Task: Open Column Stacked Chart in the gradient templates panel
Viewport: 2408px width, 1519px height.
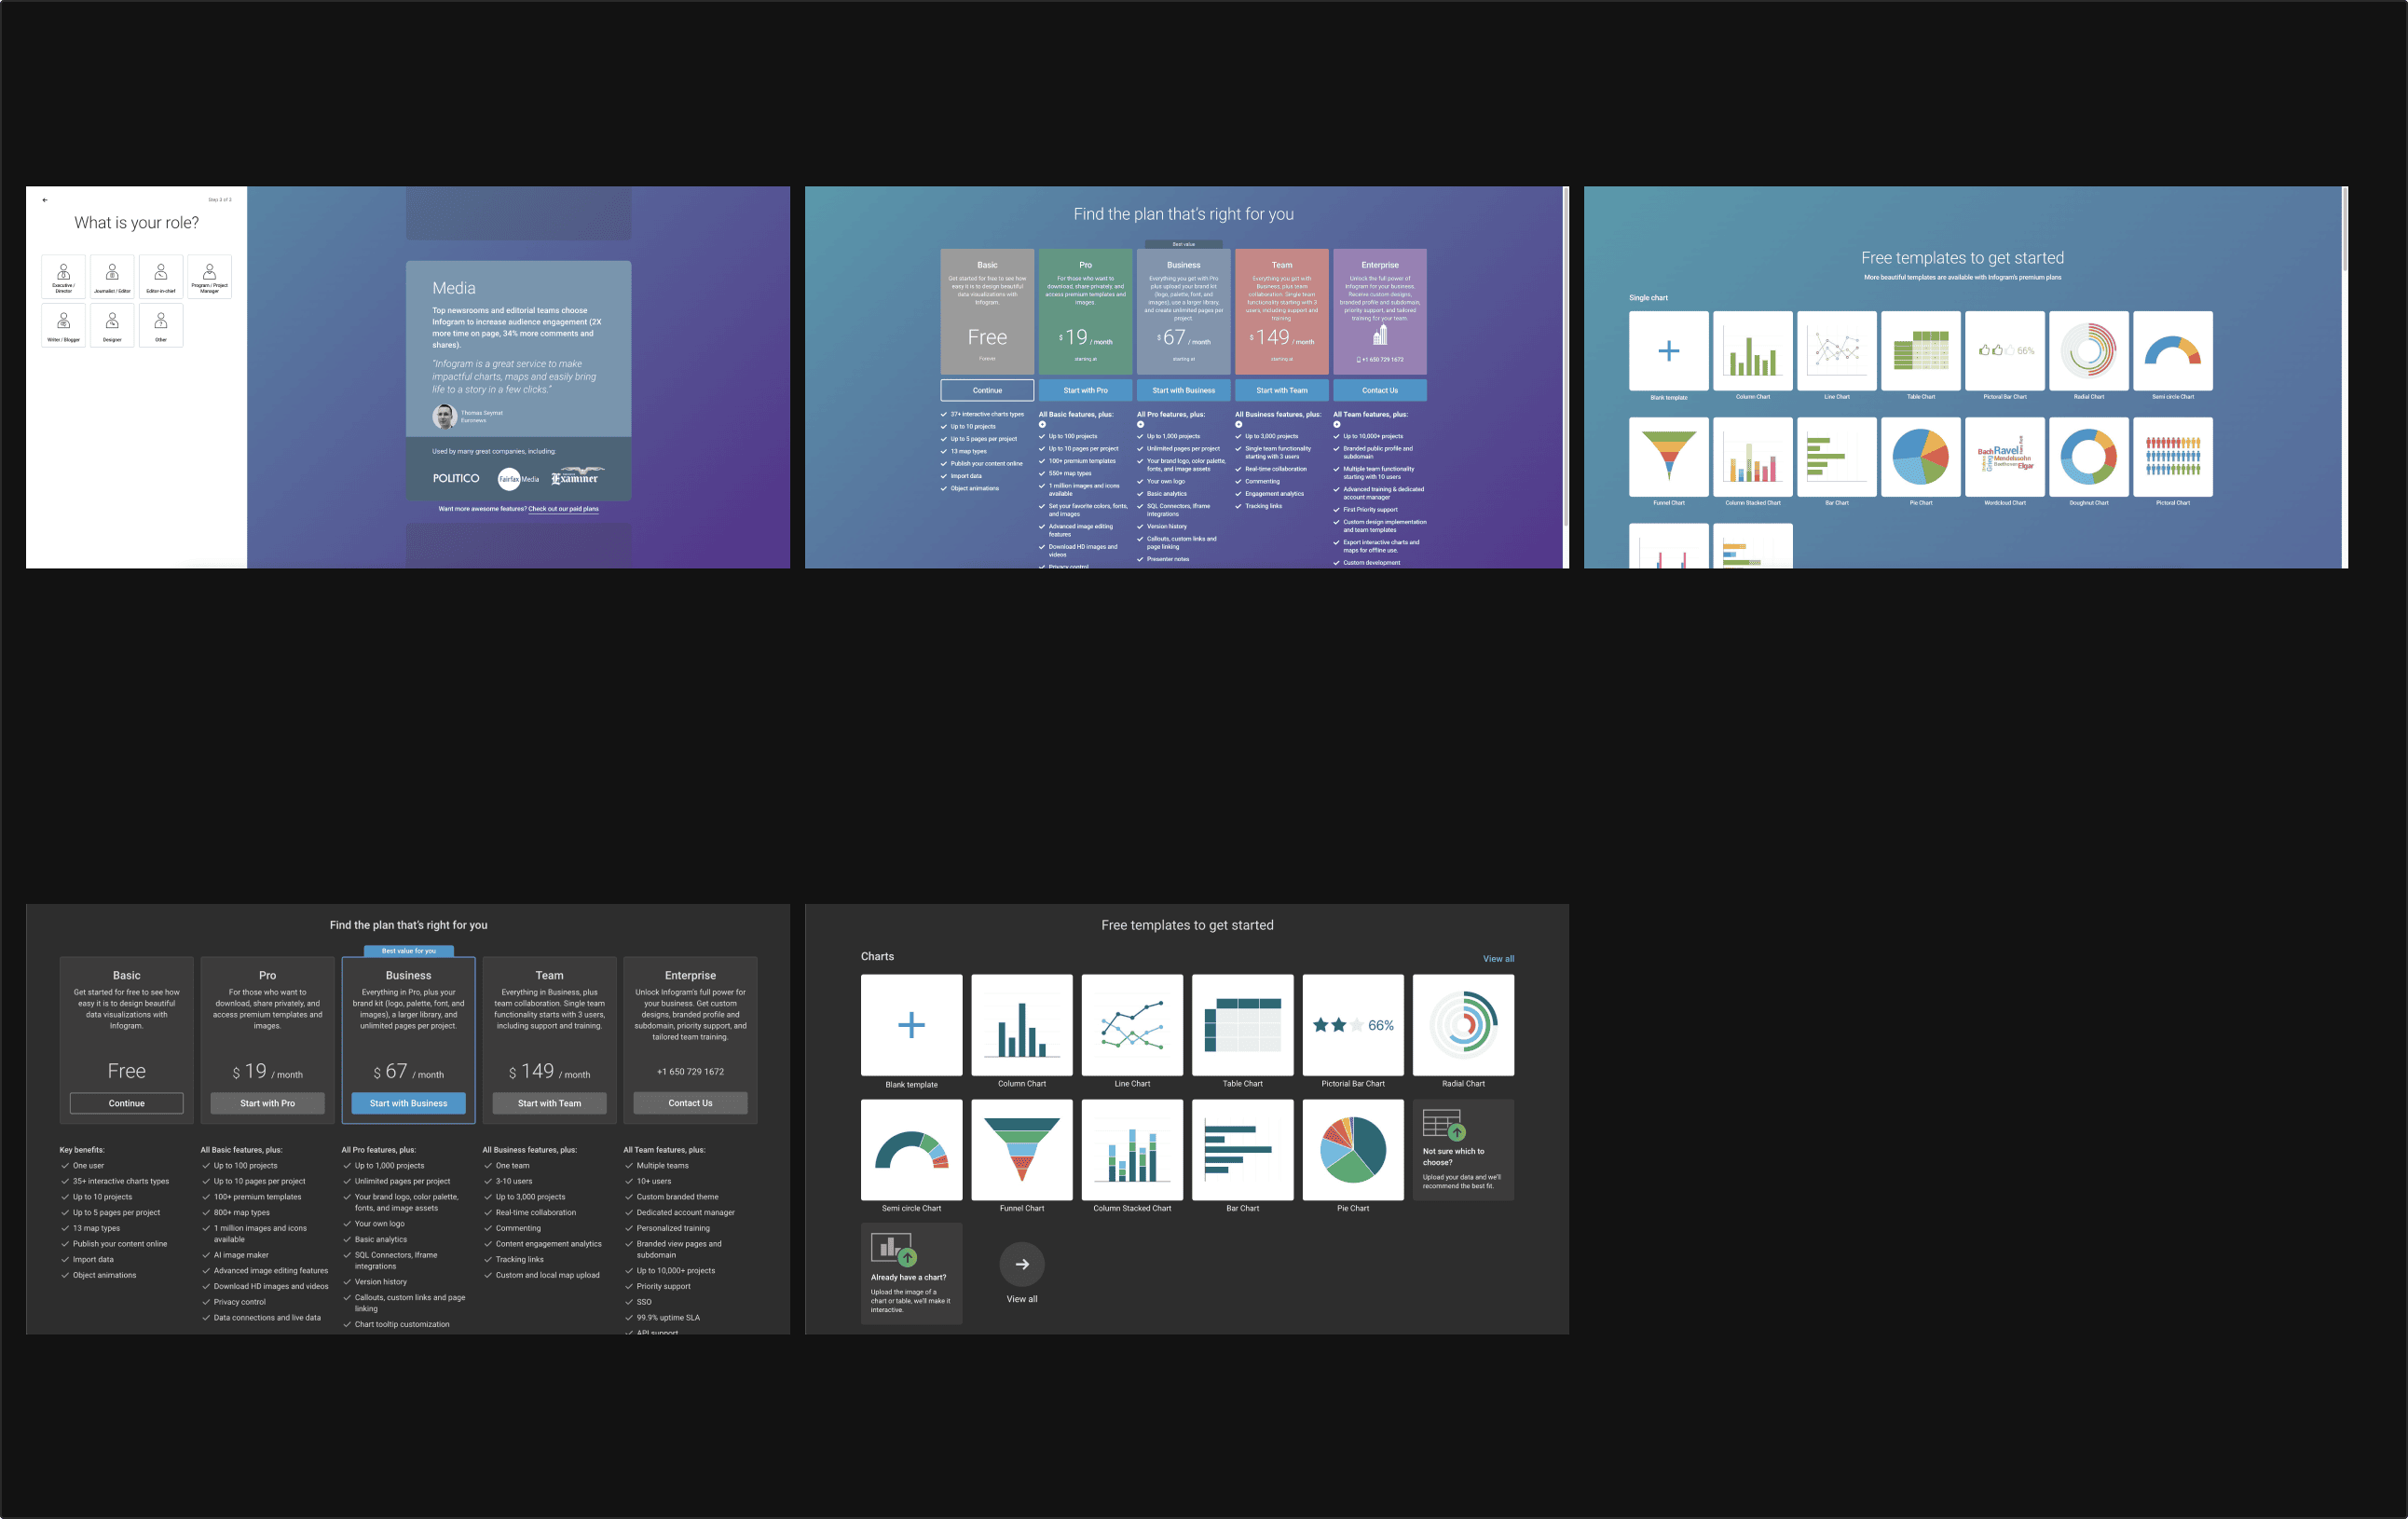Action: (1752, 457)
